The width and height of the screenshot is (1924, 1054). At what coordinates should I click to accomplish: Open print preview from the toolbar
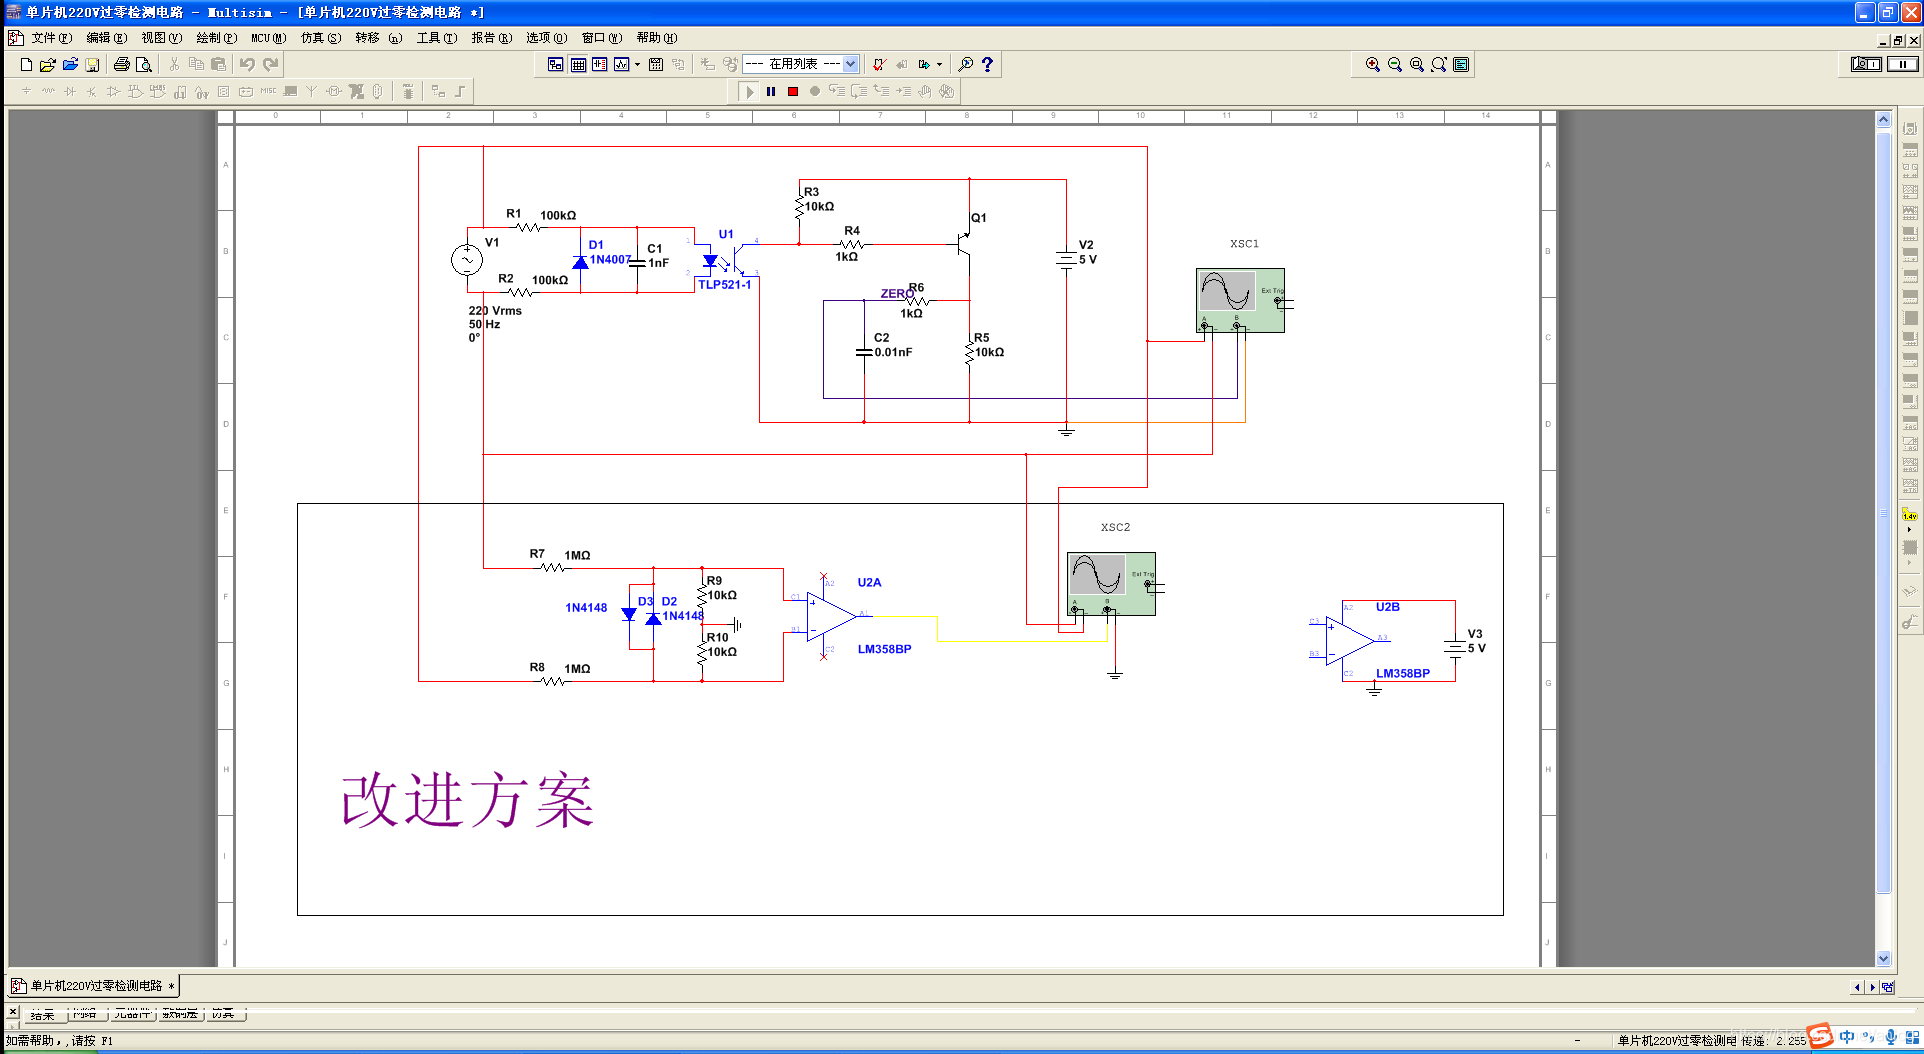pos(144,64)
